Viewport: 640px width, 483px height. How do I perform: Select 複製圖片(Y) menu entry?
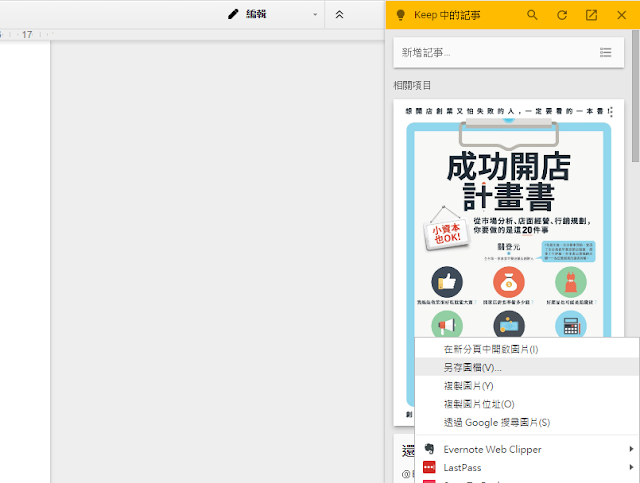point(527,386)
